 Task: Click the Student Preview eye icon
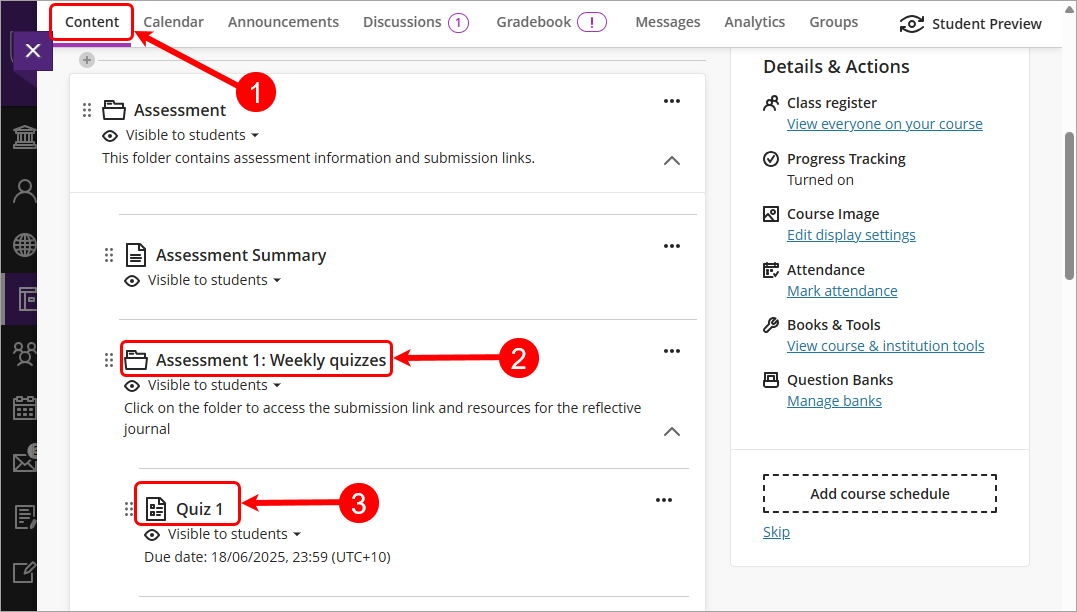911,24
